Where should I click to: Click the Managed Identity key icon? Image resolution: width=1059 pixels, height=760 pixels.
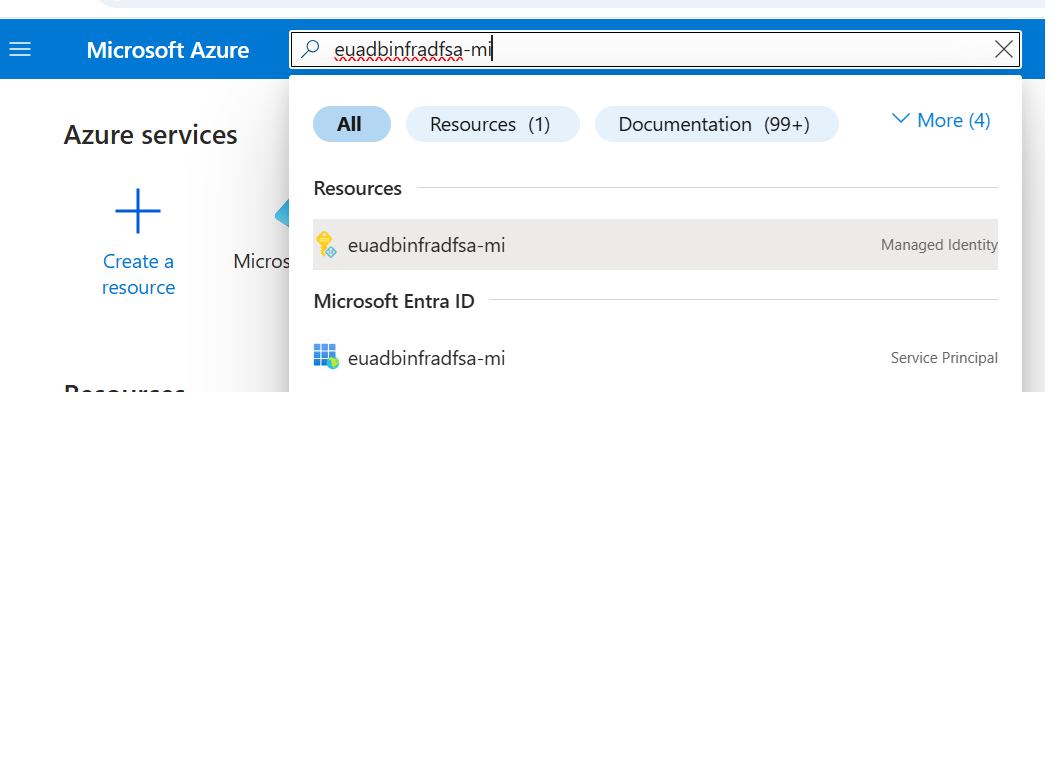point(326,244)
